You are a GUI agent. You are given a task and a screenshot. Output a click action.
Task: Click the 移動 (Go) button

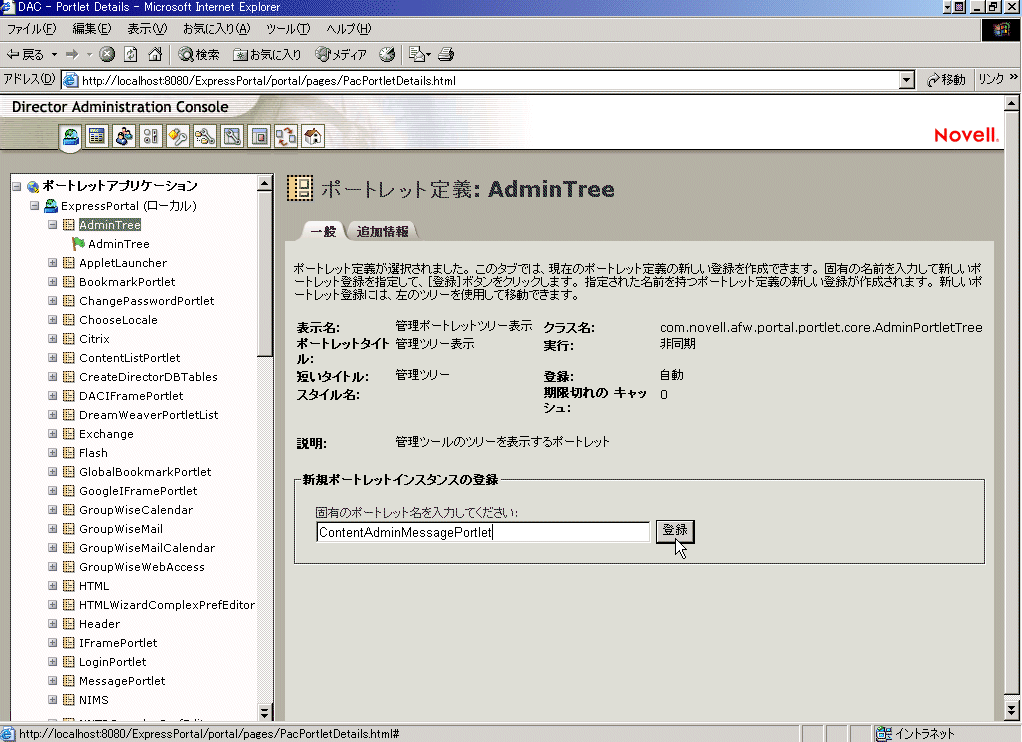(x=946, y=80)
